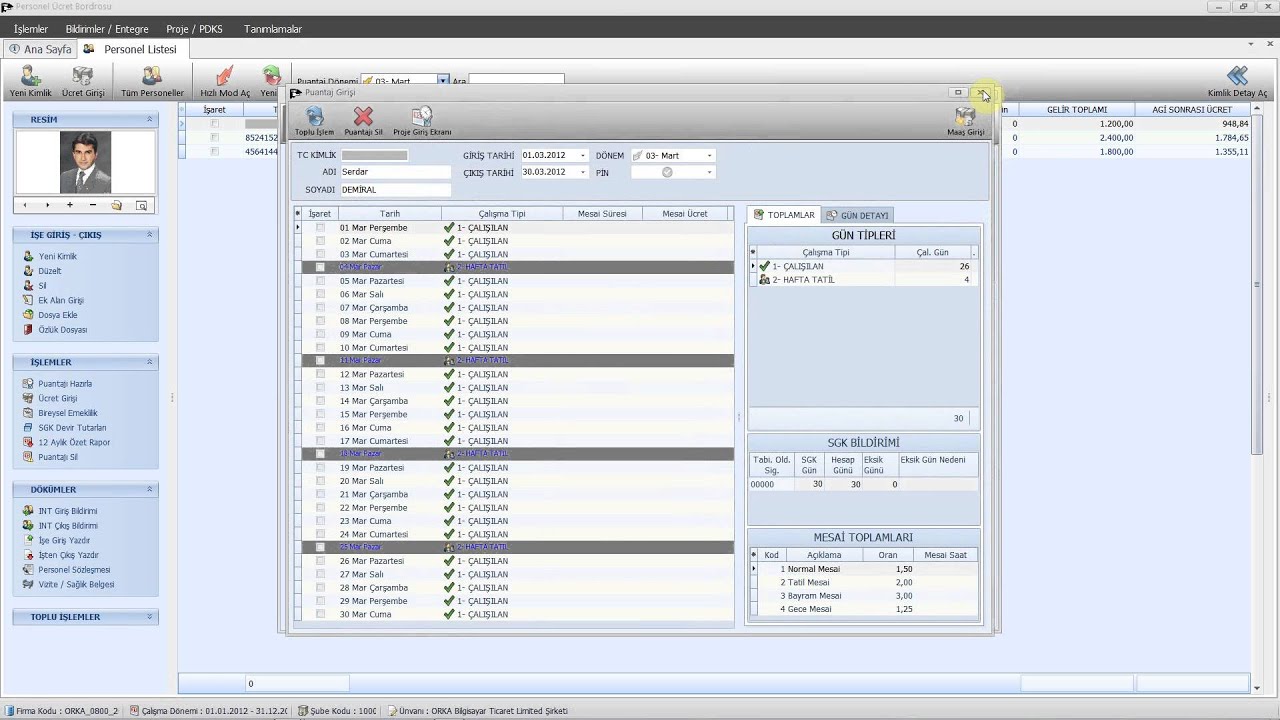The width and height of the screenshot is (1280, 720).
Task: Click Dosya Ekle
Action: click(57, 315)
